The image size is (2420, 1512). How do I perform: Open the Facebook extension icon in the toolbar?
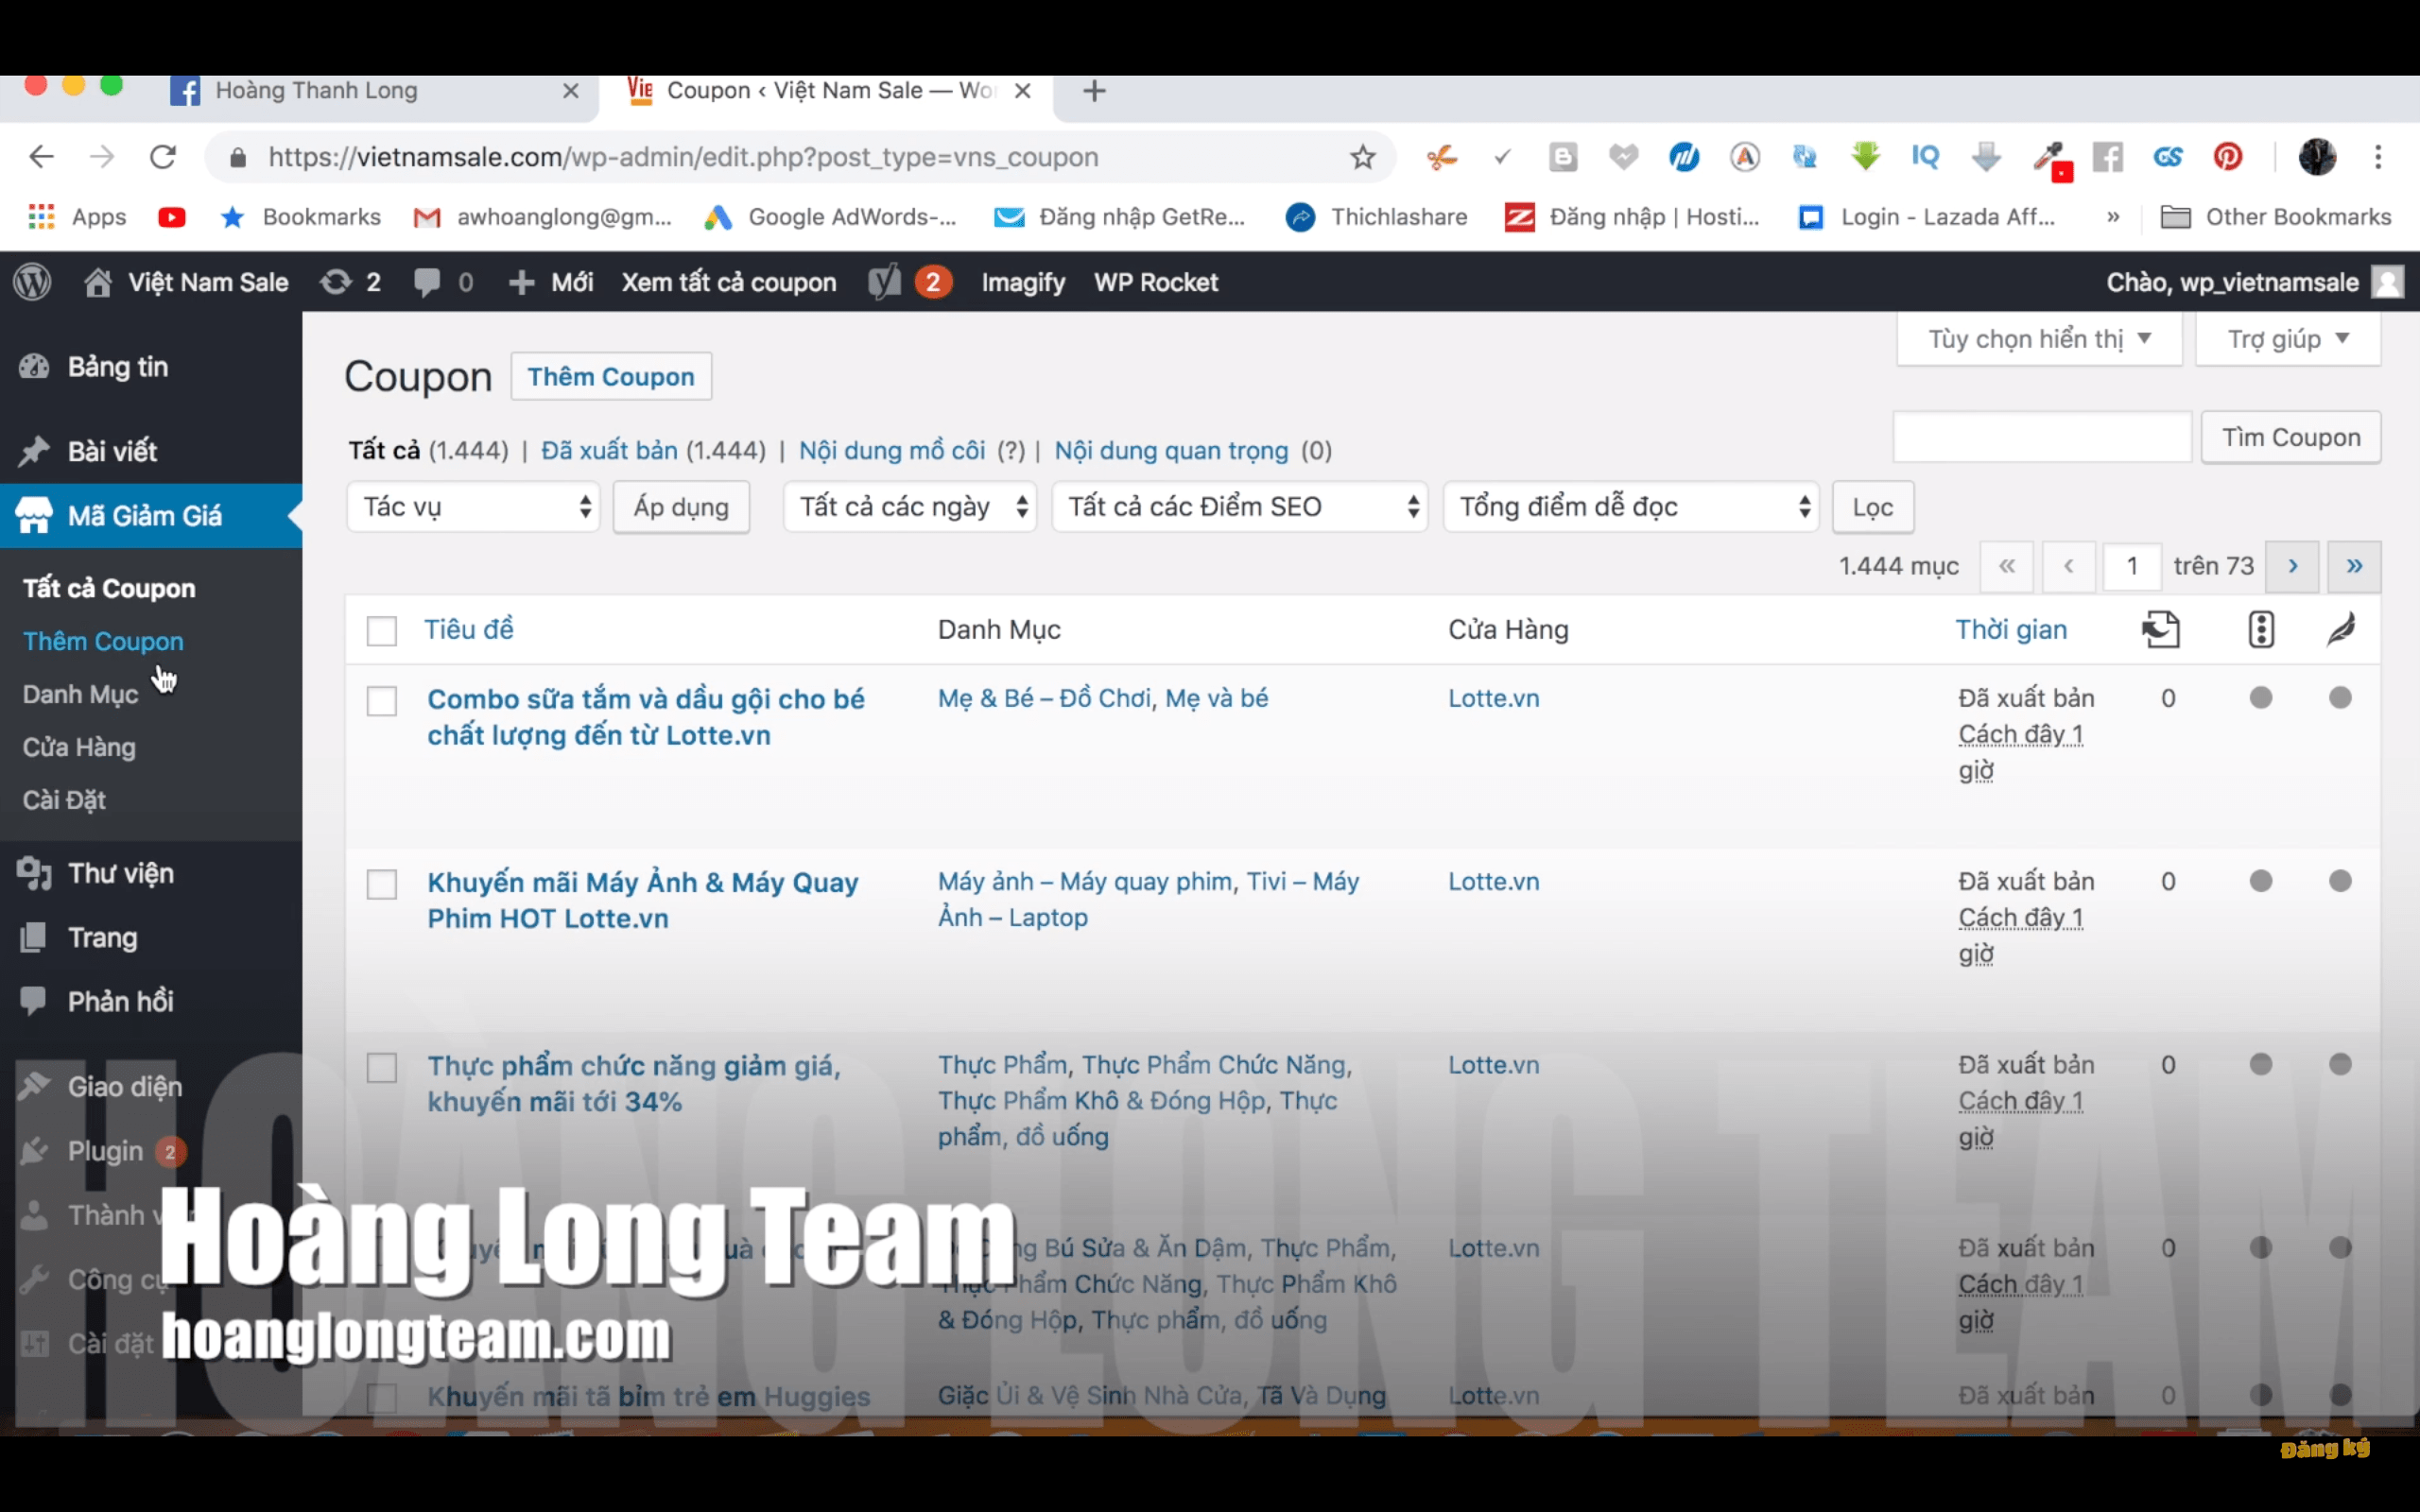coord(2107,157)
